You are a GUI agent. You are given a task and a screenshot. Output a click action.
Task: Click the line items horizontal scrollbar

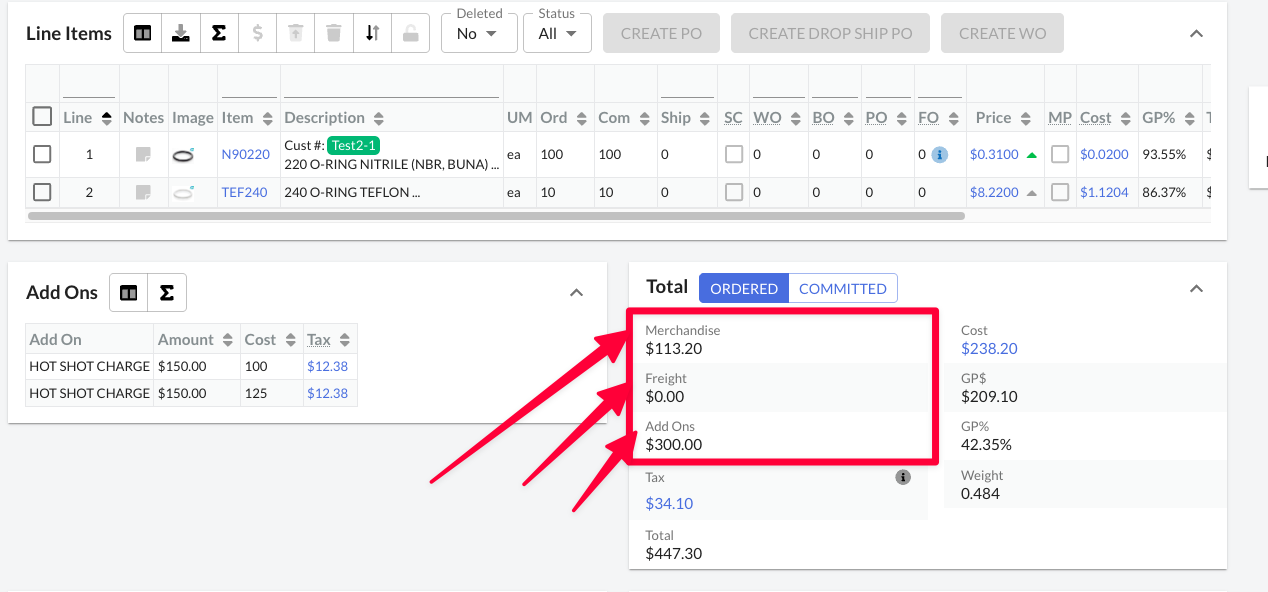tap(497, 215)
